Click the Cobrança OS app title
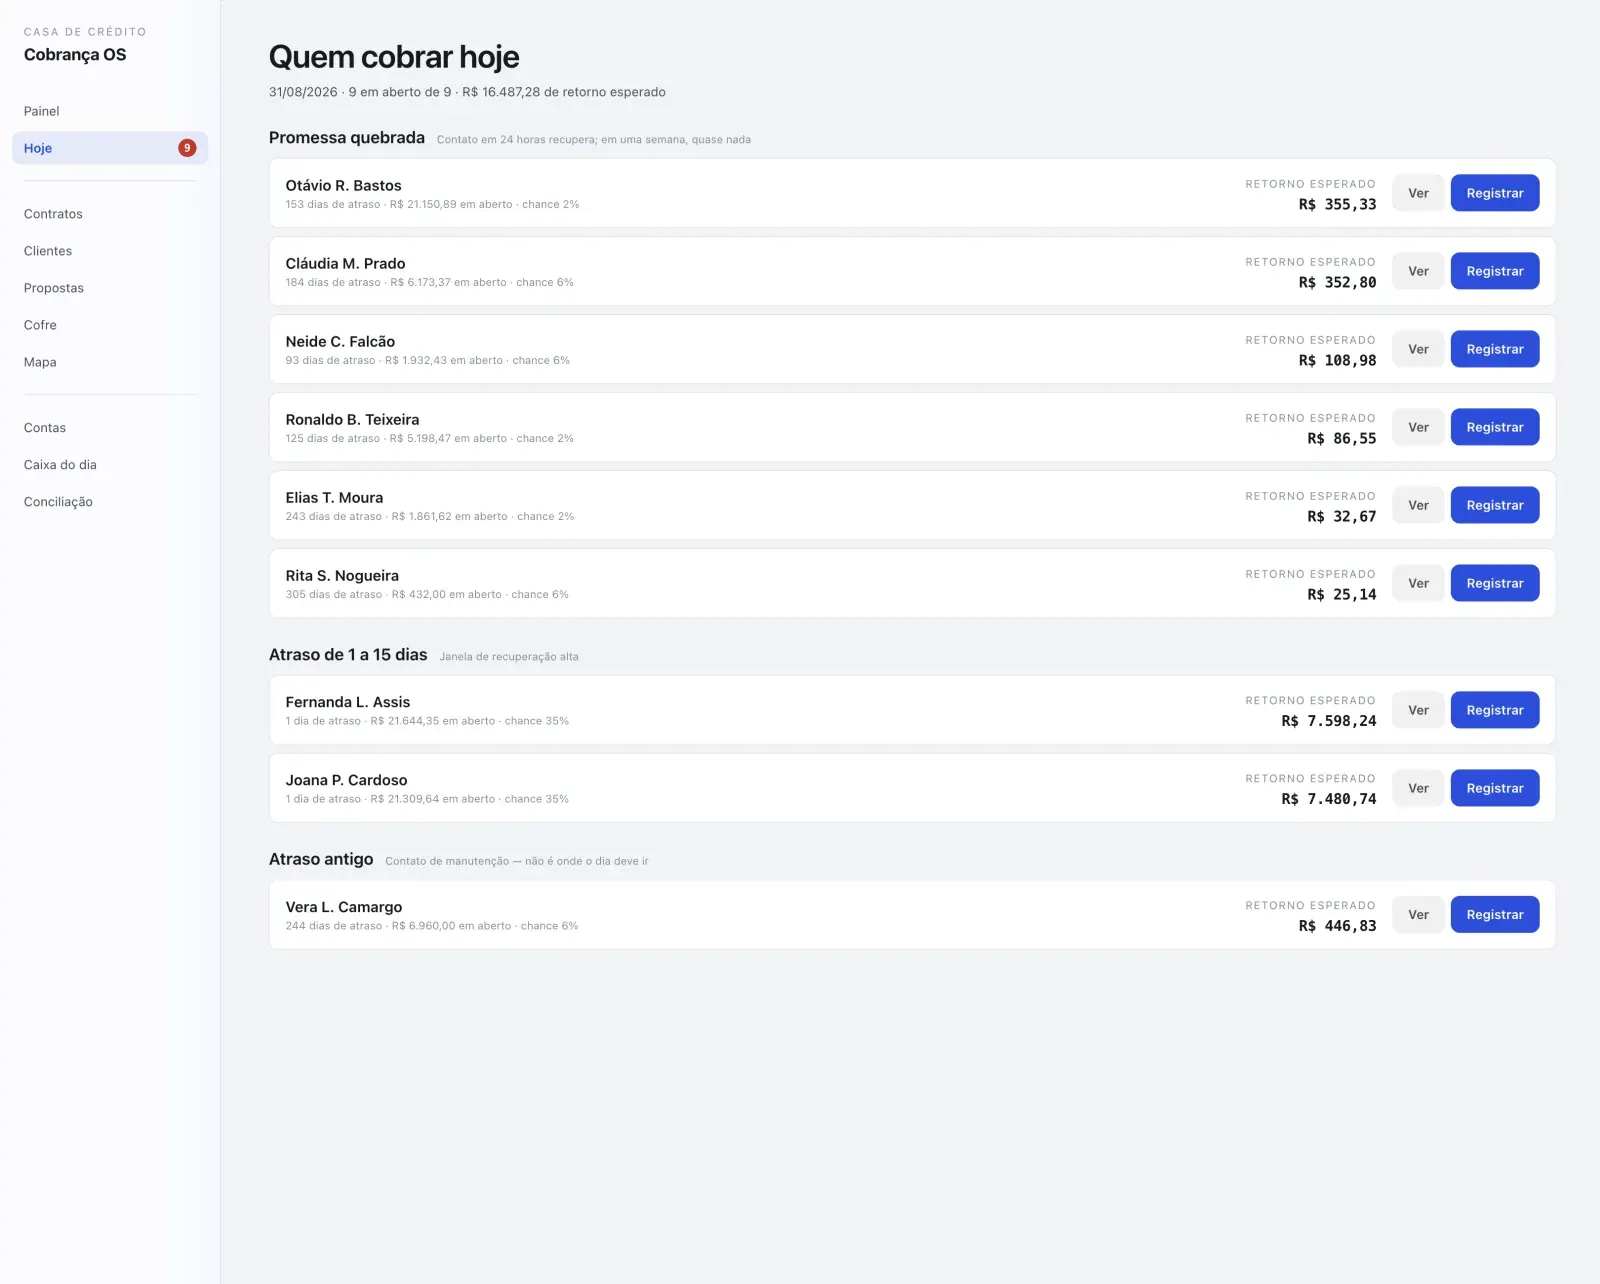This screenshot has width=1600, height=1284. [x=75, y=55]
